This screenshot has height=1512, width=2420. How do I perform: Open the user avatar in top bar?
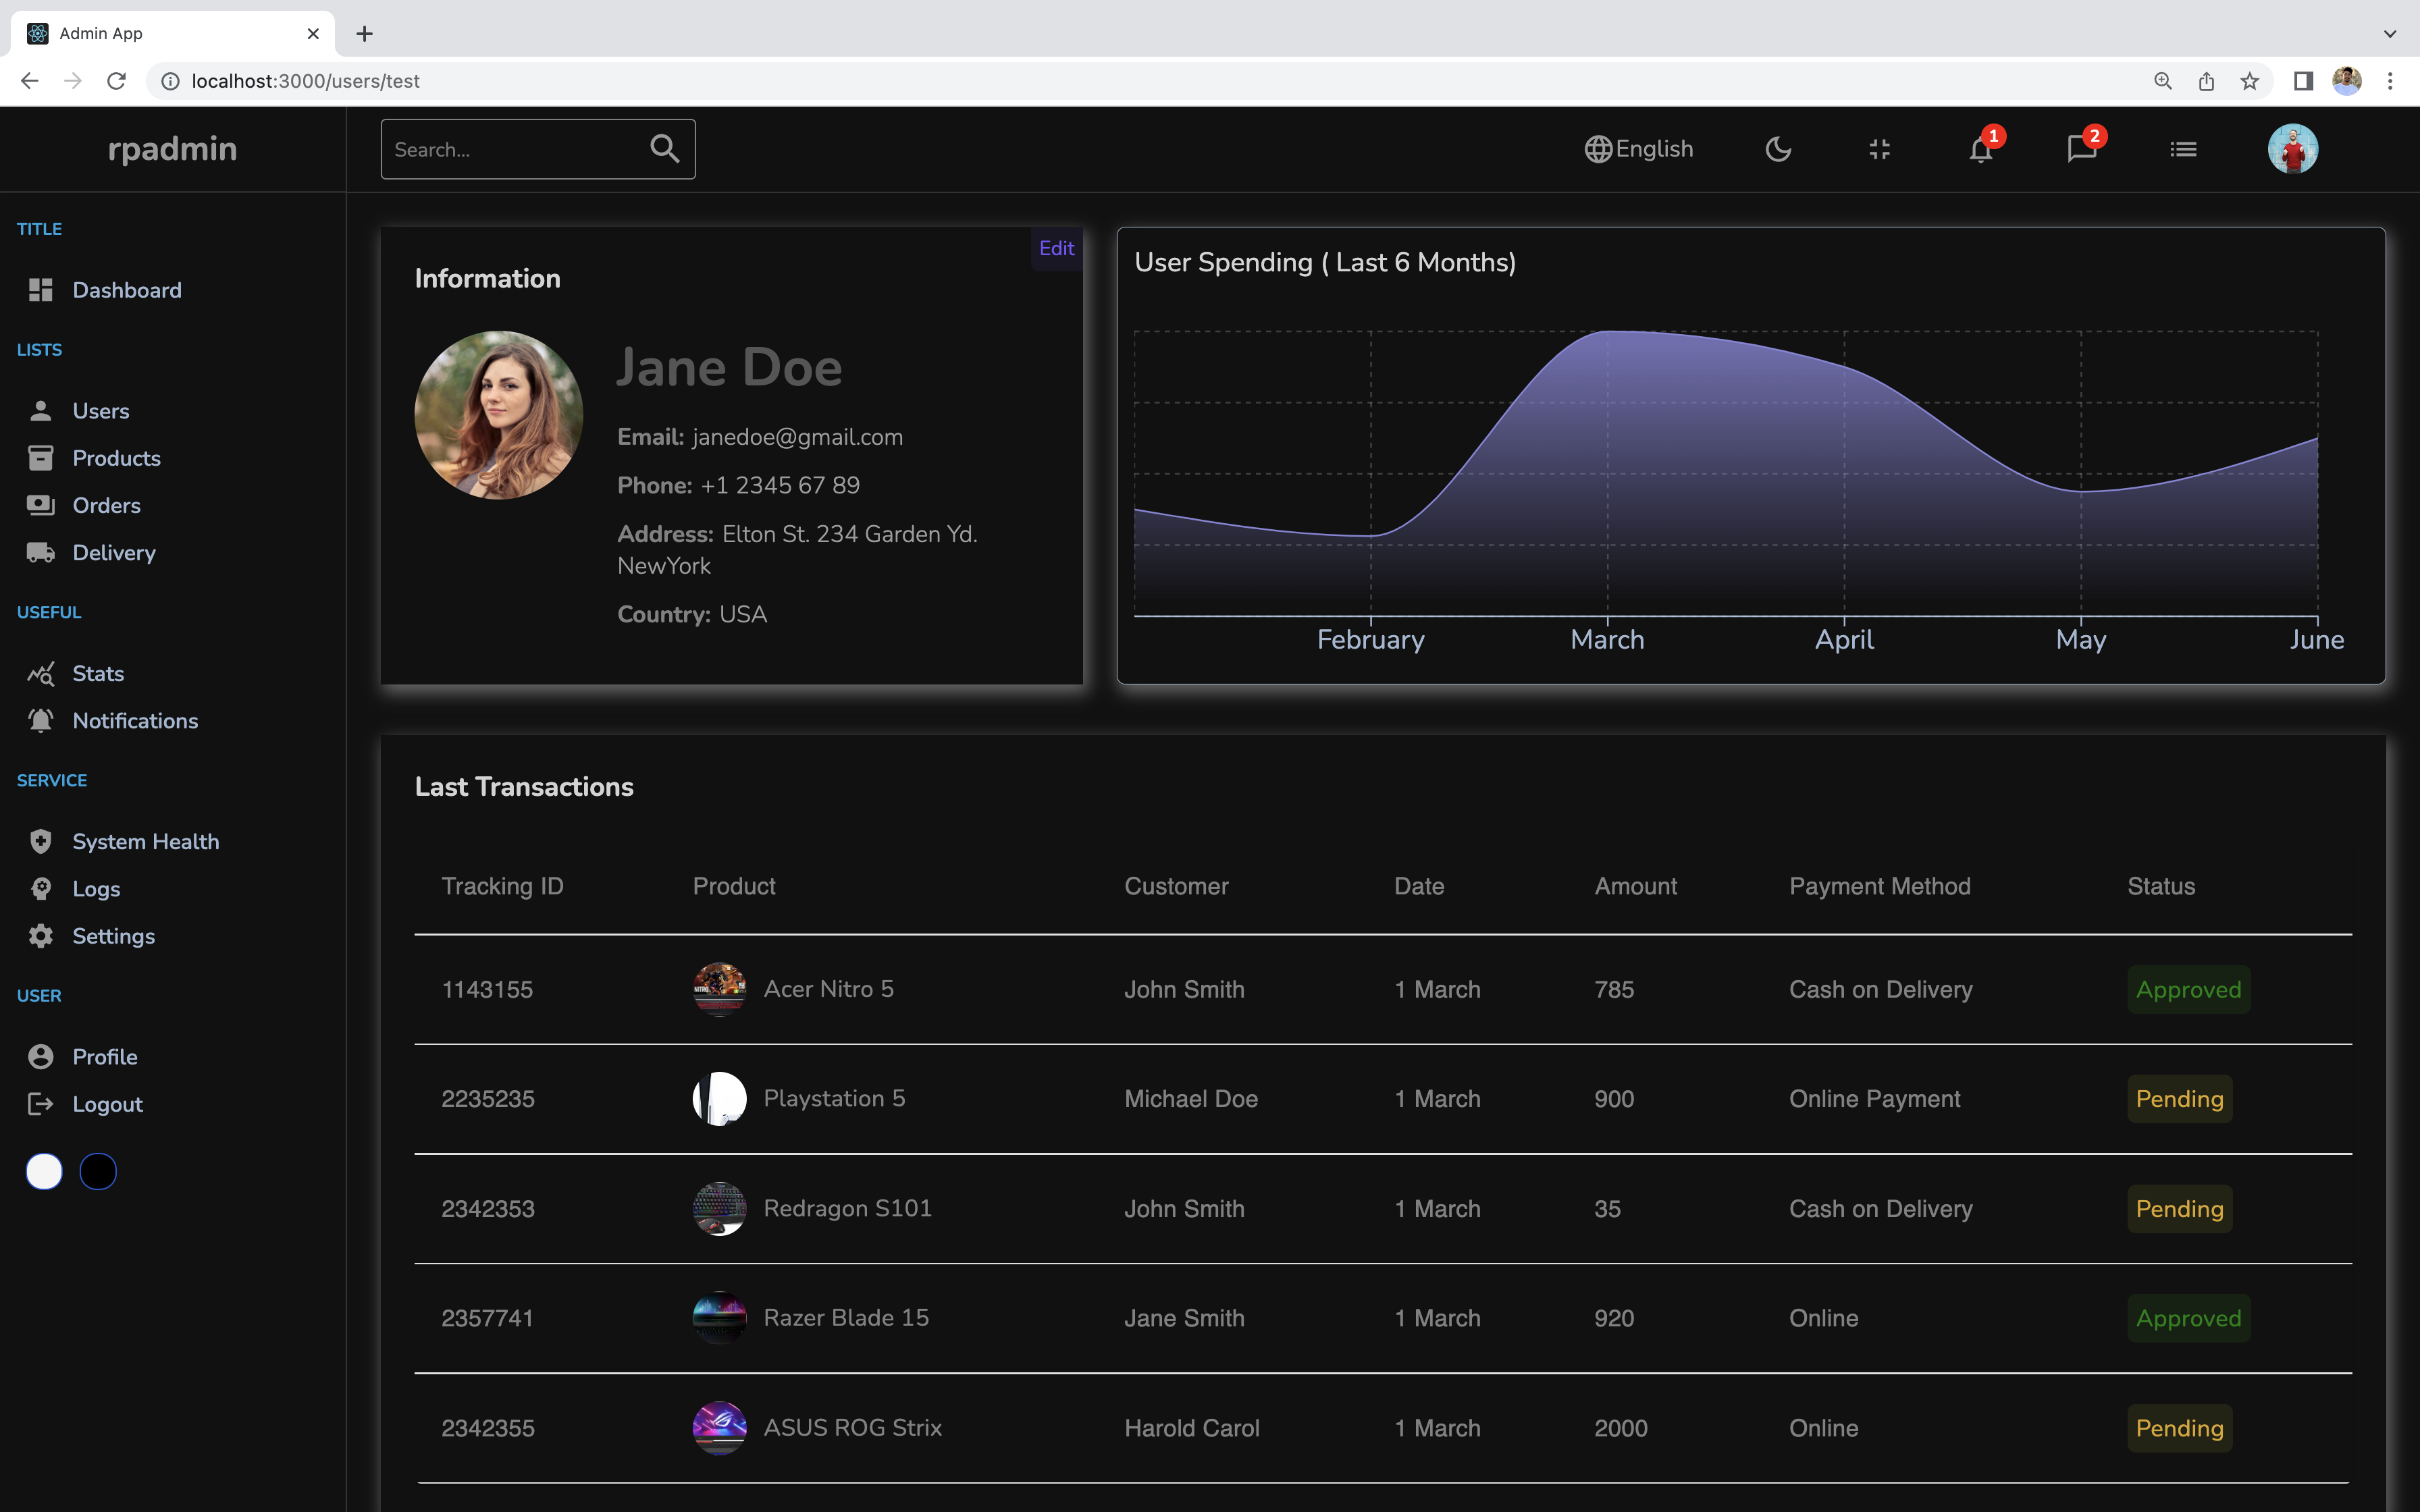tap(2292, 149)
